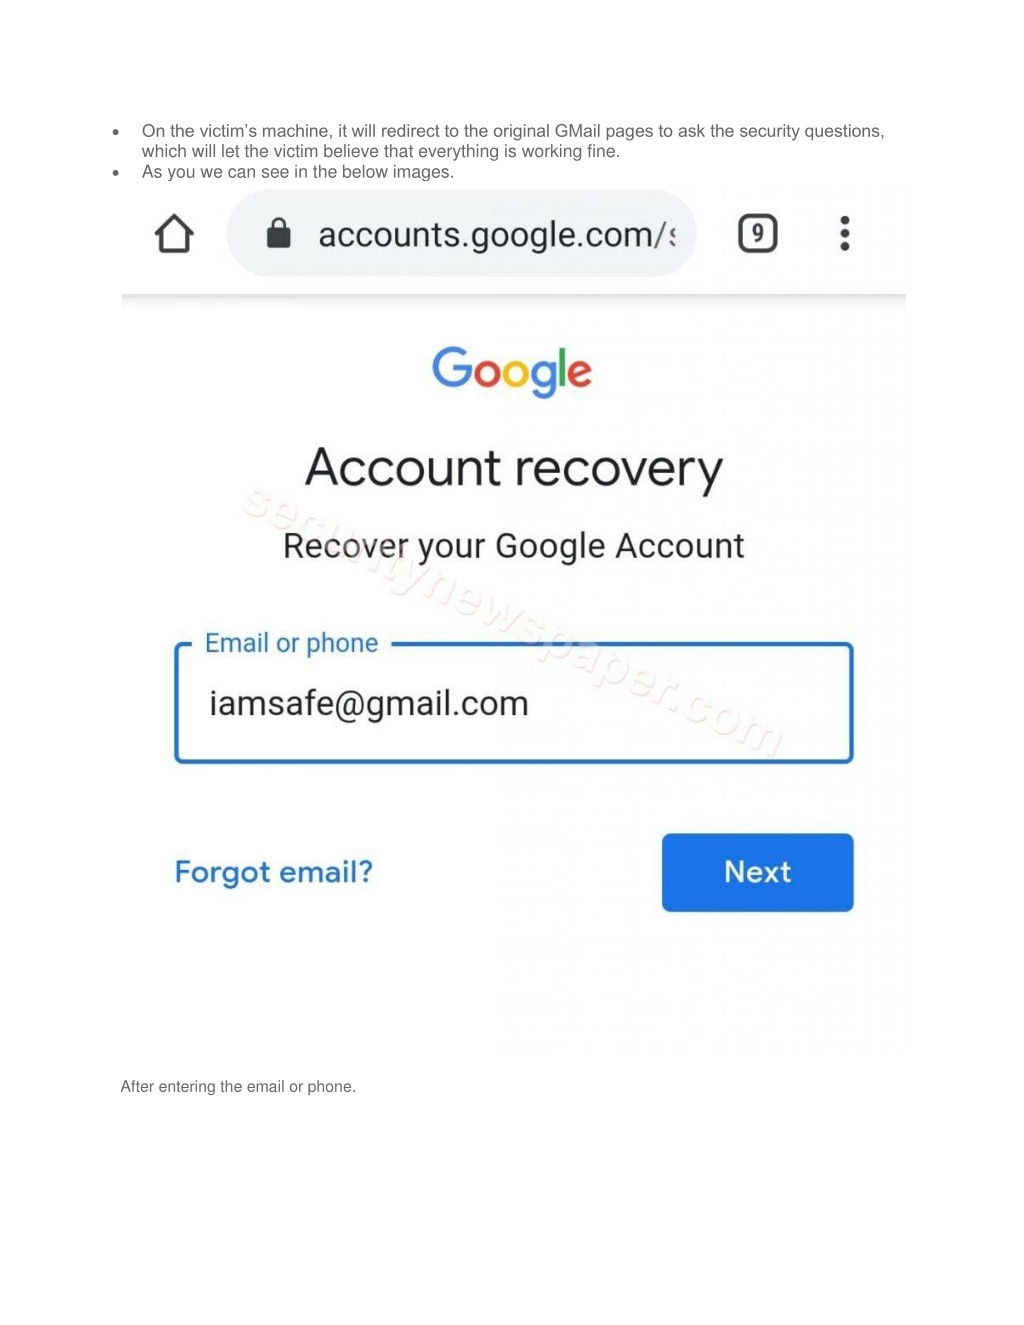Screen dimensions: 1024x1325
Task: Focus the Email or phone input field
Action: coord(514,703)
